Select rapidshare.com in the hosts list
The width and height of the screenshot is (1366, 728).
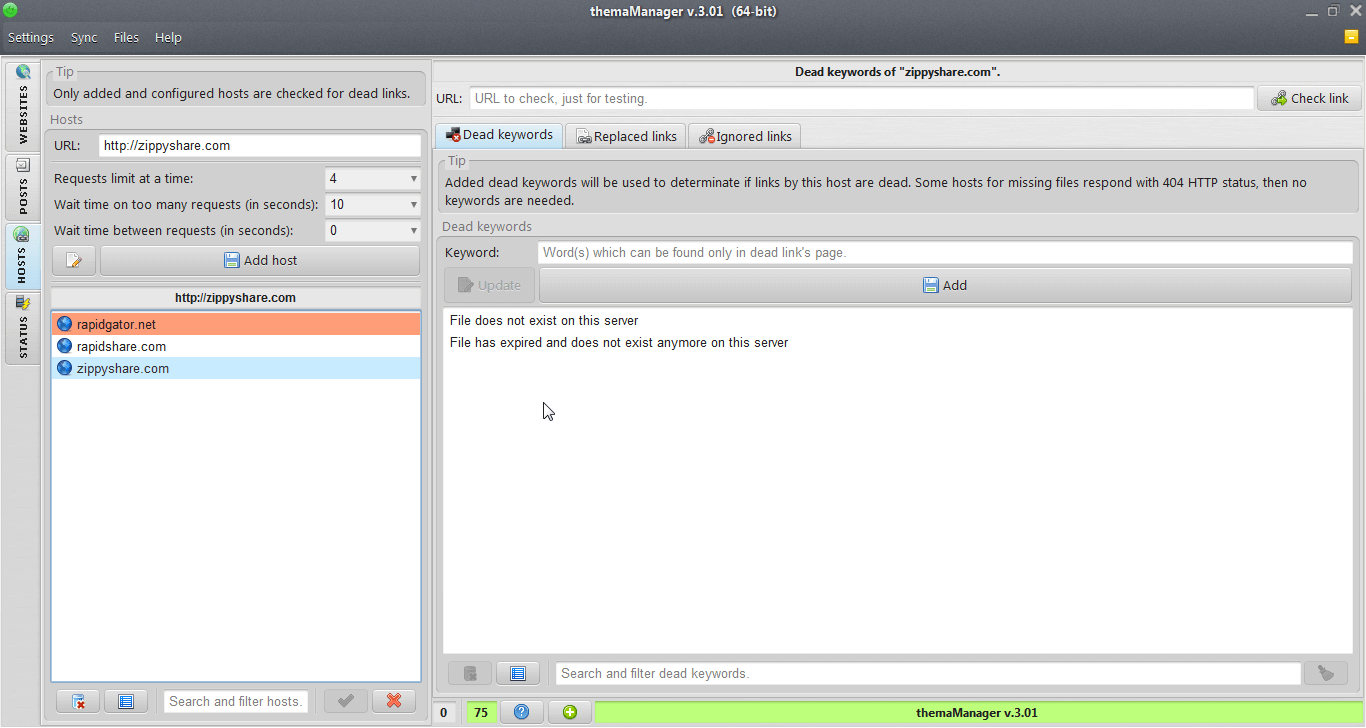click(x=236, y=346)
